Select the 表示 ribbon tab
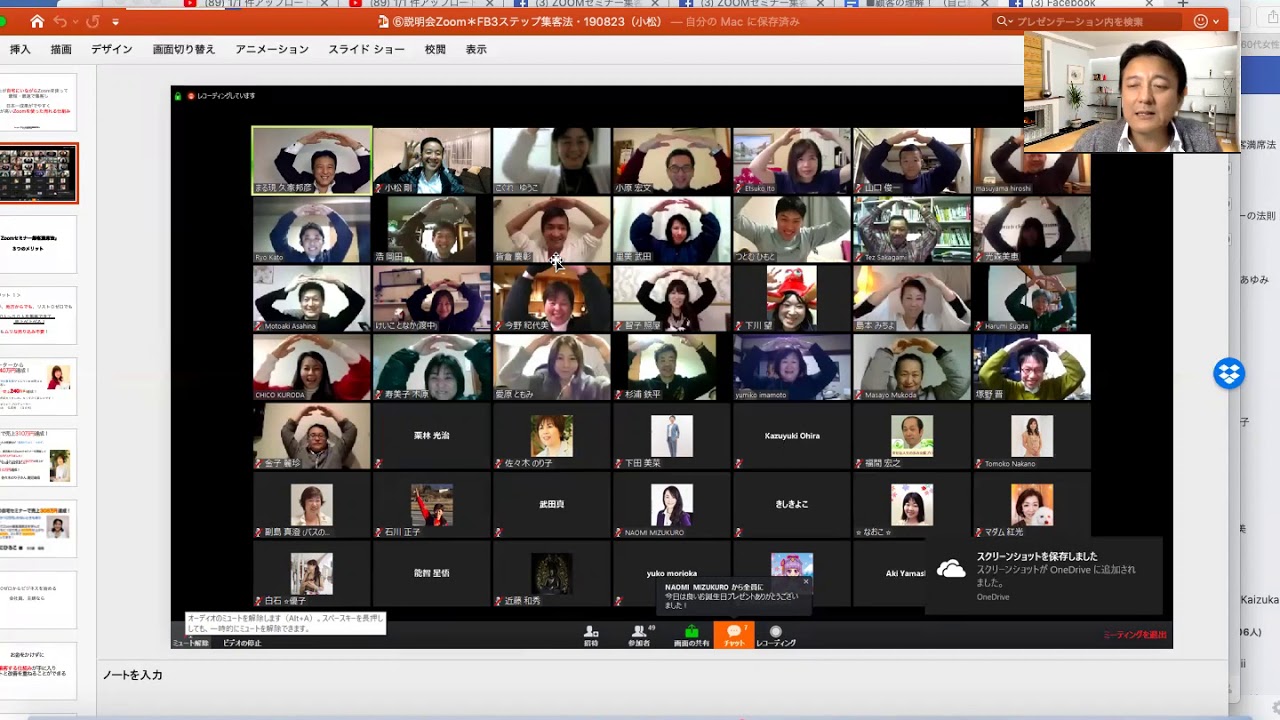 pos(476,49)
